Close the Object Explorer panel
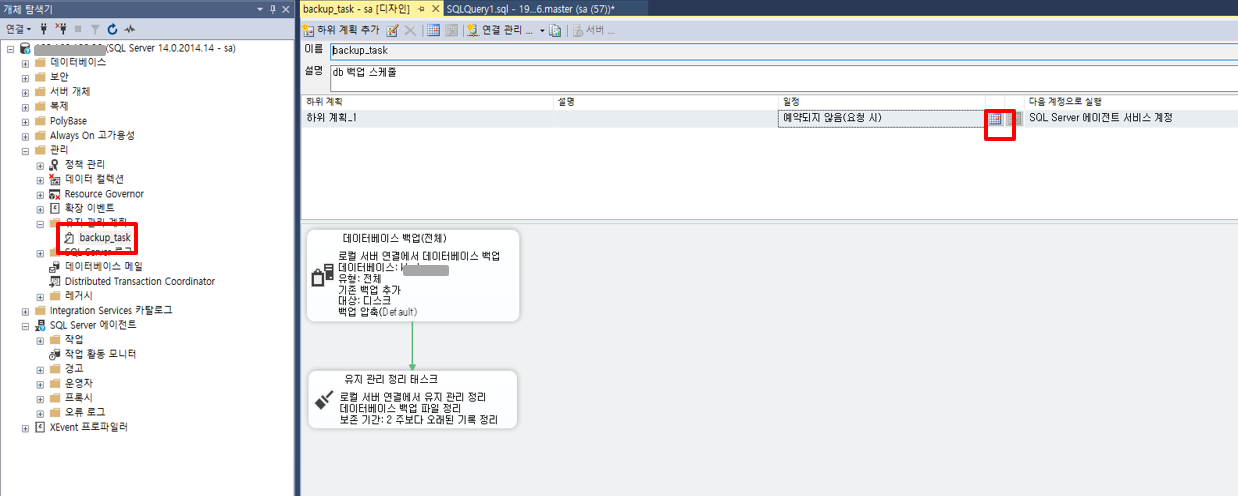 point(285,8)
